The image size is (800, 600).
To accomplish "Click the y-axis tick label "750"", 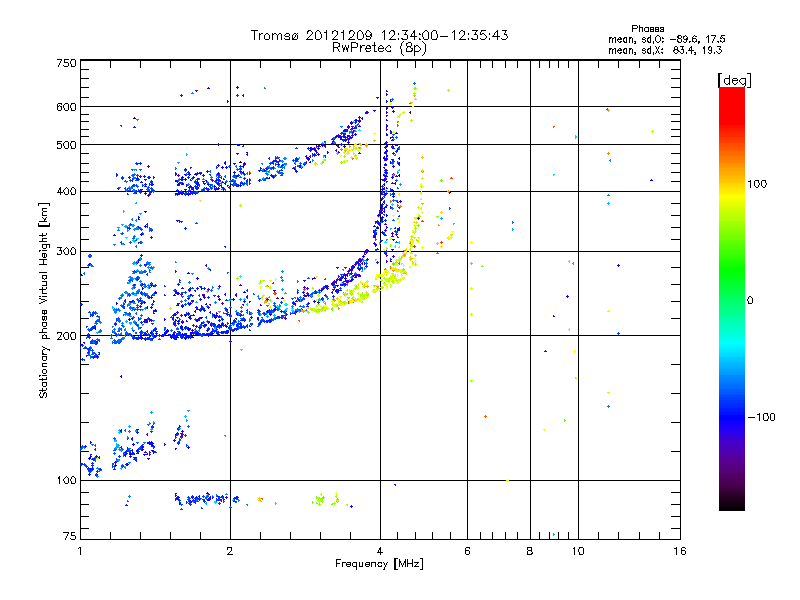I will [x=66, y=63].
